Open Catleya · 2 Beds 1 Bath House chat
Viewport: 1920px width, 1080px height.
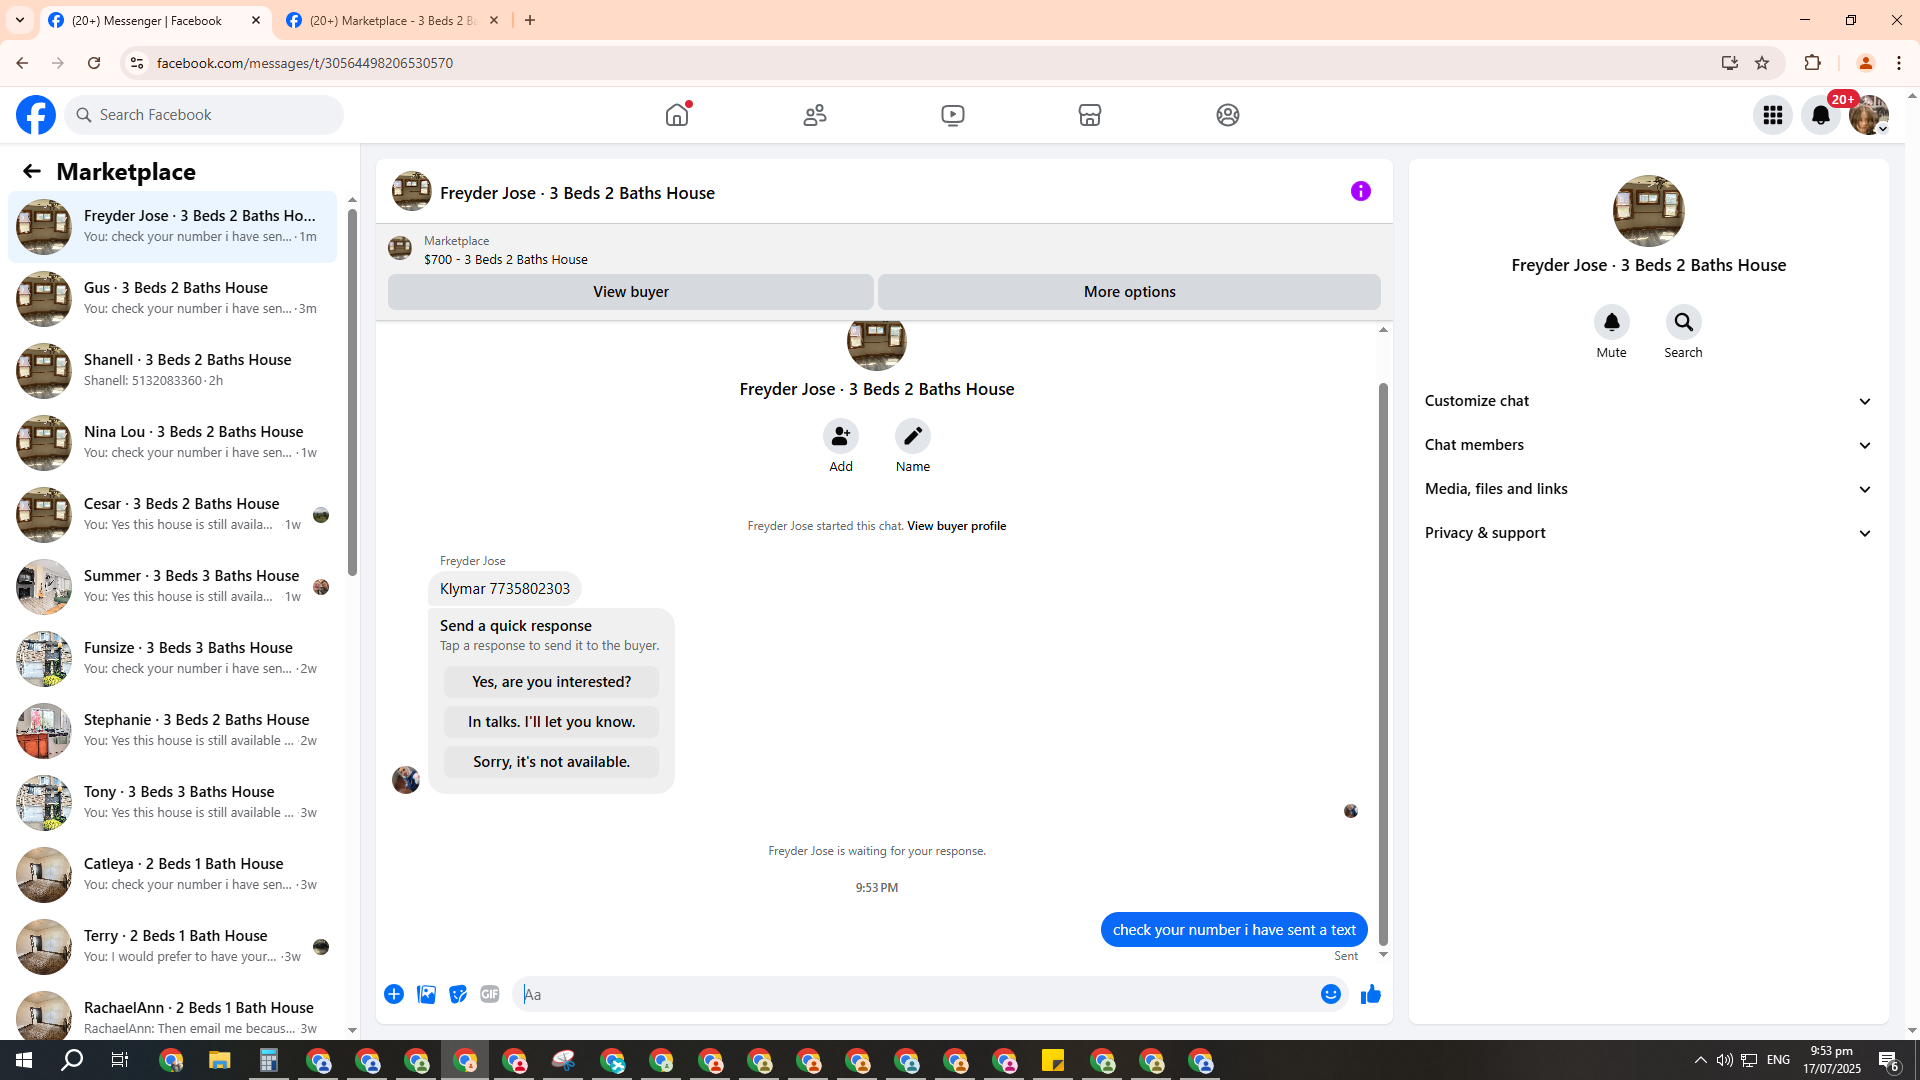[x=172, y=875]
